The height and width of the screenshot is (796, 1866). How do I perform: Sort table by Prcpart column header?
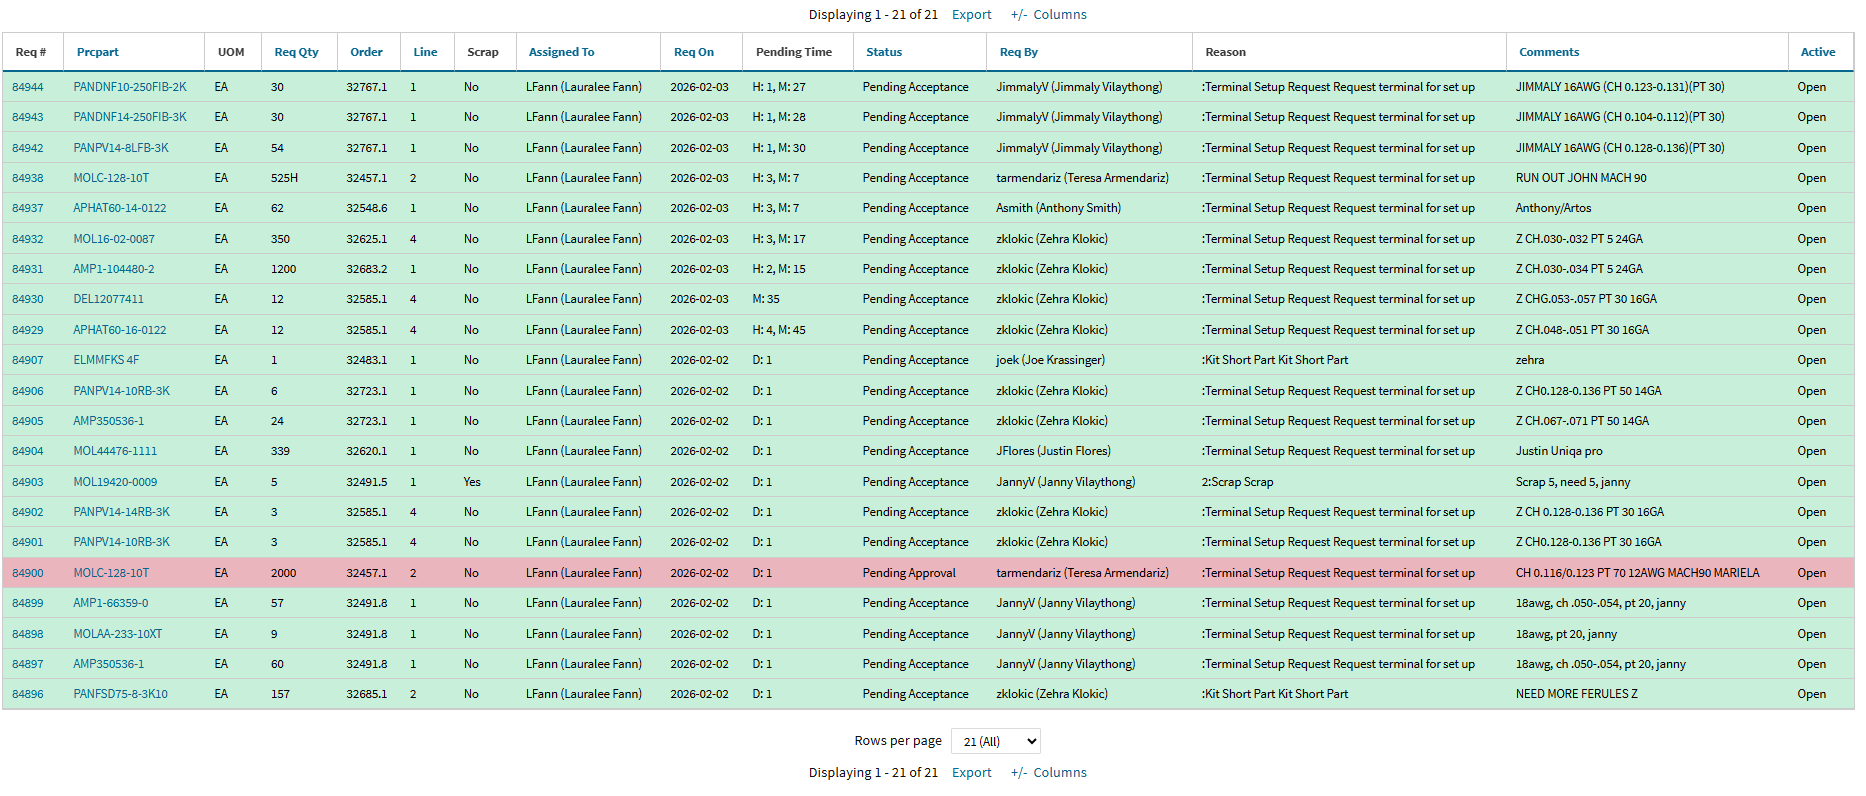pos(97,52)
